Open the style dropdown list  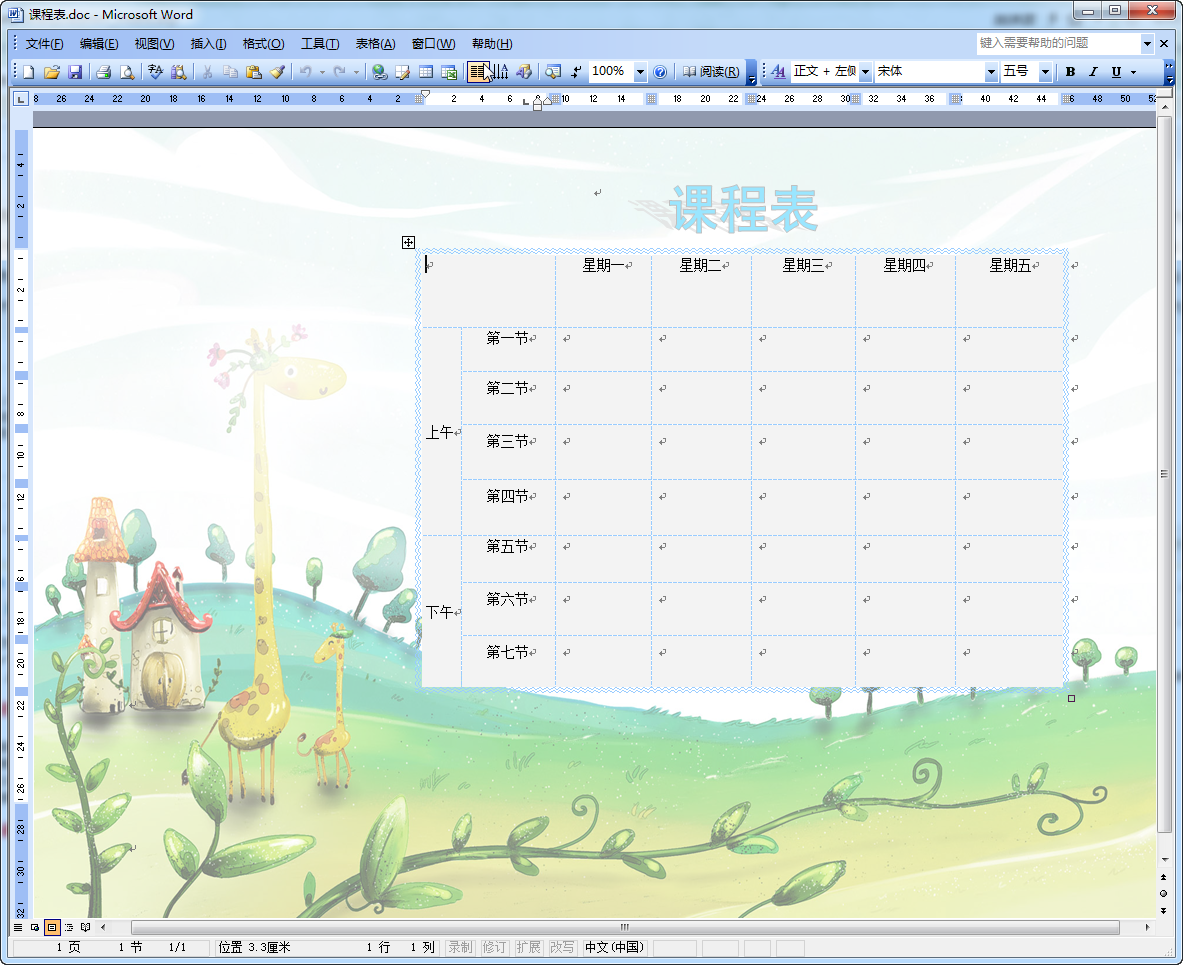point(865,72)
